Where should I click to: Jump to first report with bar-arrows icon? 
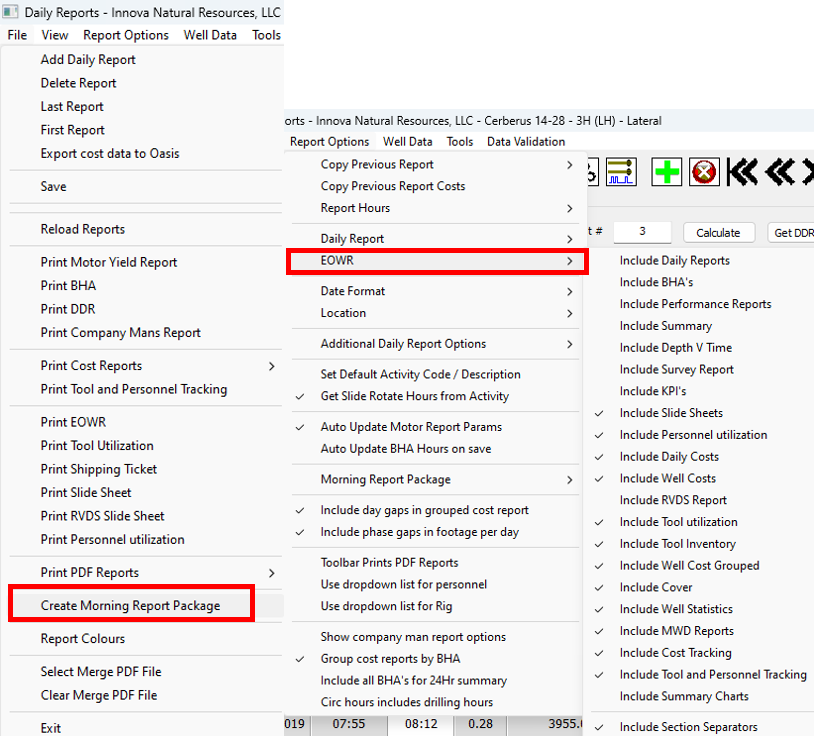[742, 172]
